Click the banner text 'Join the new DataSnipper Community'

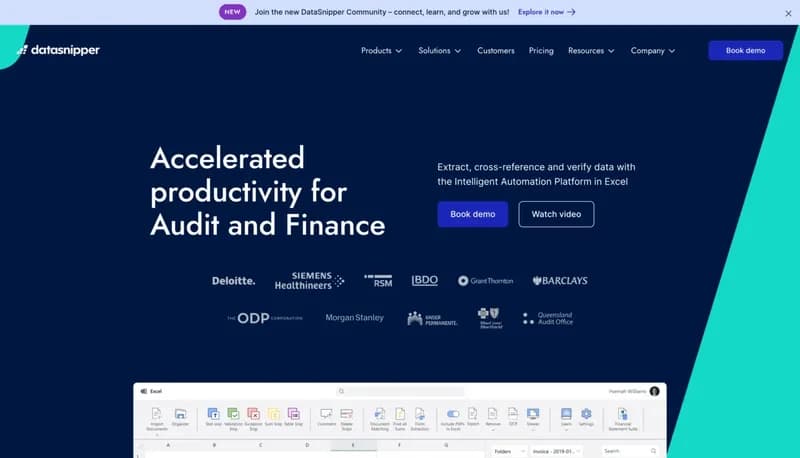[x=320, y=12]
